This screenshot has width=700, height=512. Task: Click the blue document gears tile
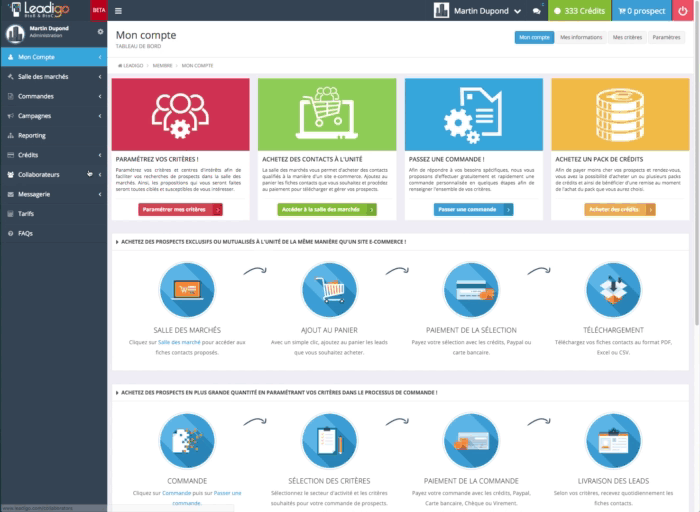coord(474,114)
